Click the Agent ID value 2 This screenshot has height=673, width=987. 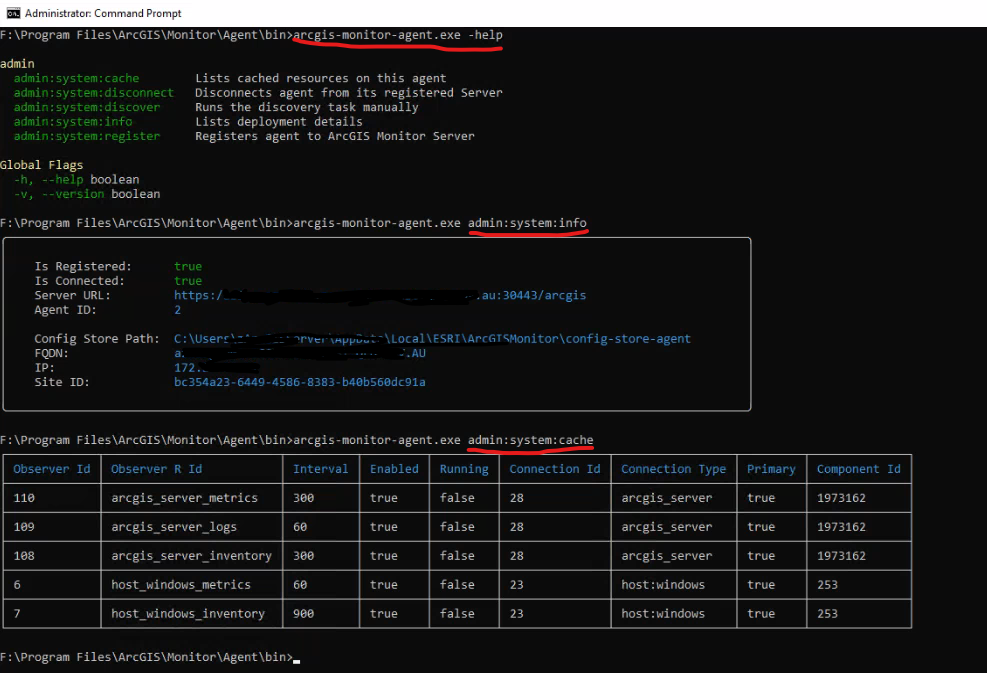pos(178,309)
